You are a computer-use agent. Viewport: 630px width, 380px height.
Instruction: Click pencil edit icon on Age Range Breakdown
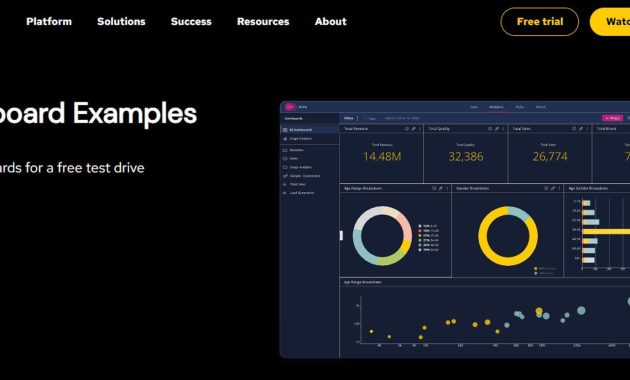(441, 188)
